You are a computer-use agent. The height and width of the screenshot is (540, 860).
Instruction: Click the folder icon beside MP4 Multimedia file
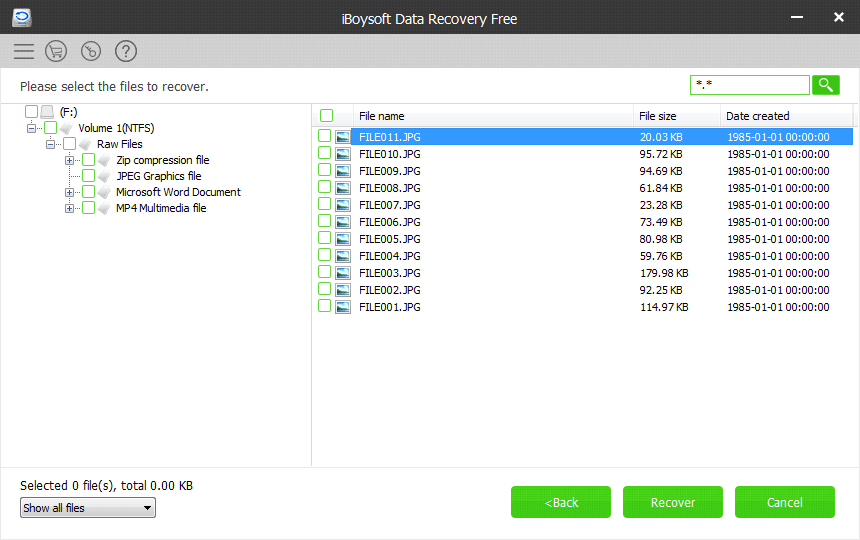coord(104,208)
